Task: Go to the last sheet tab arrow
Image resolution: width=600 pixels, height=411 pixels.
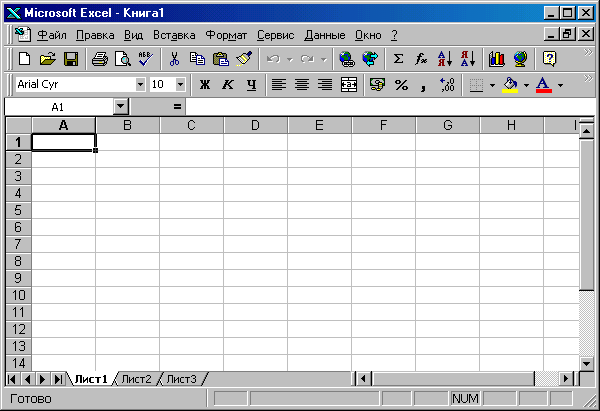Action: point(58,379)
